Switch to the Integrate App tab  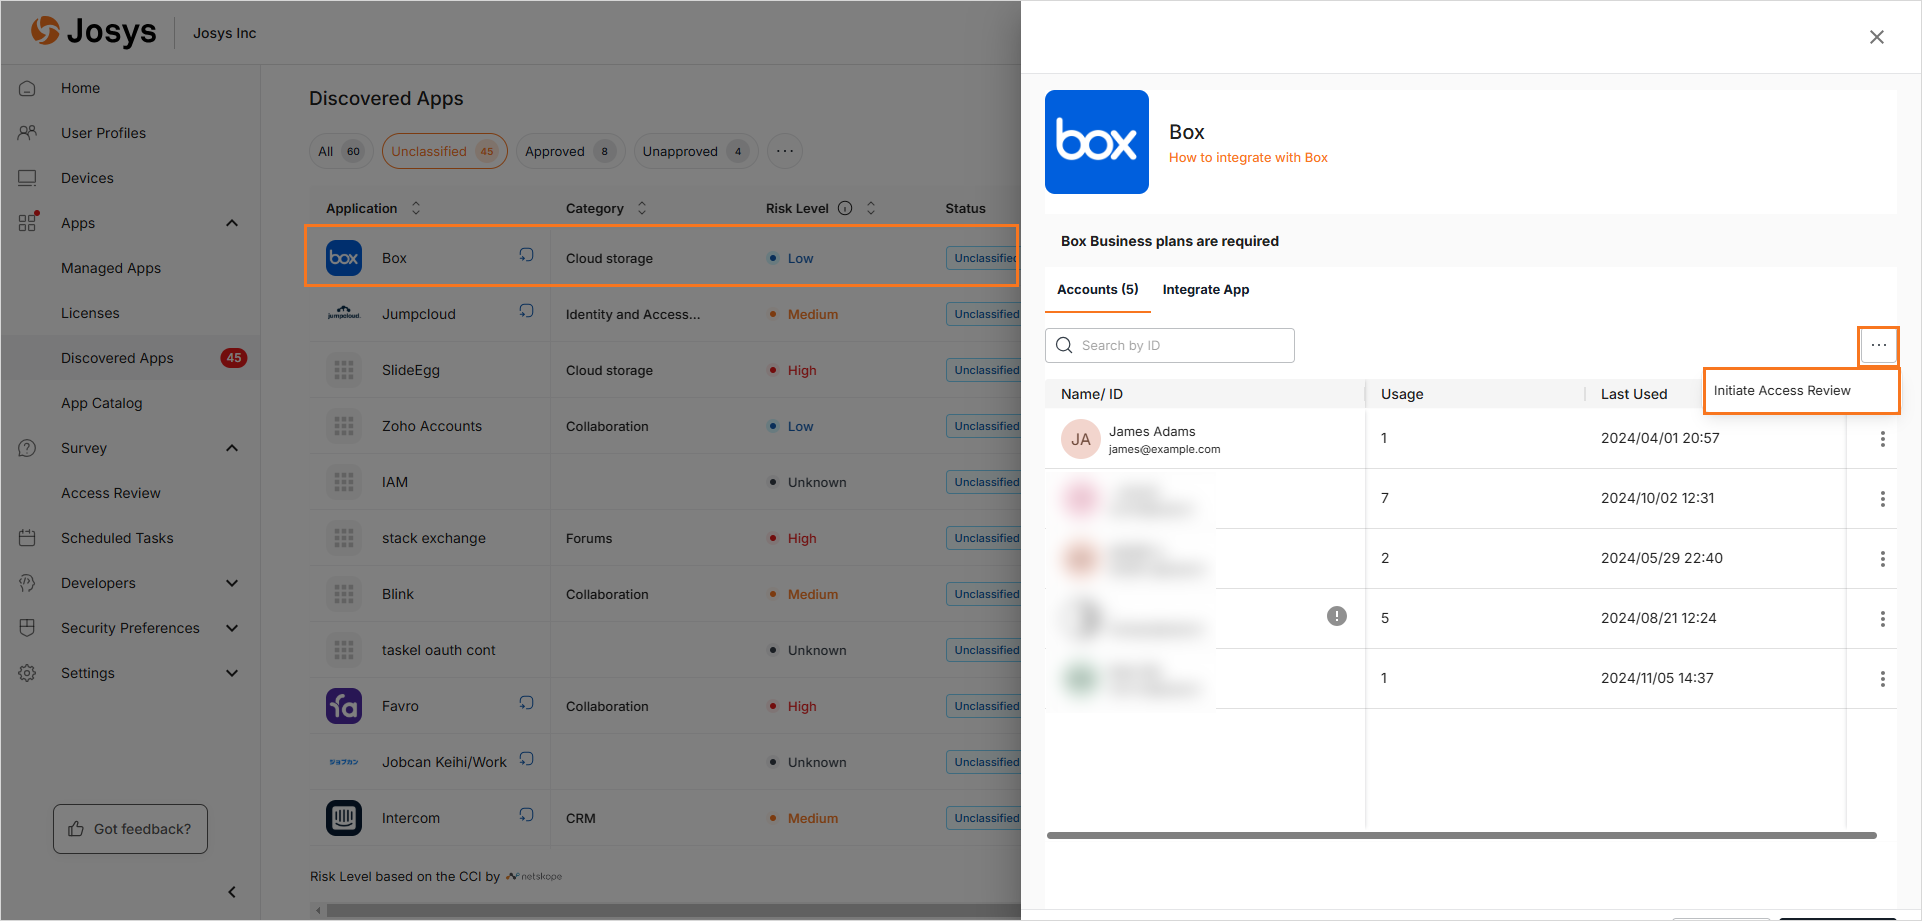pos(1206,290)
